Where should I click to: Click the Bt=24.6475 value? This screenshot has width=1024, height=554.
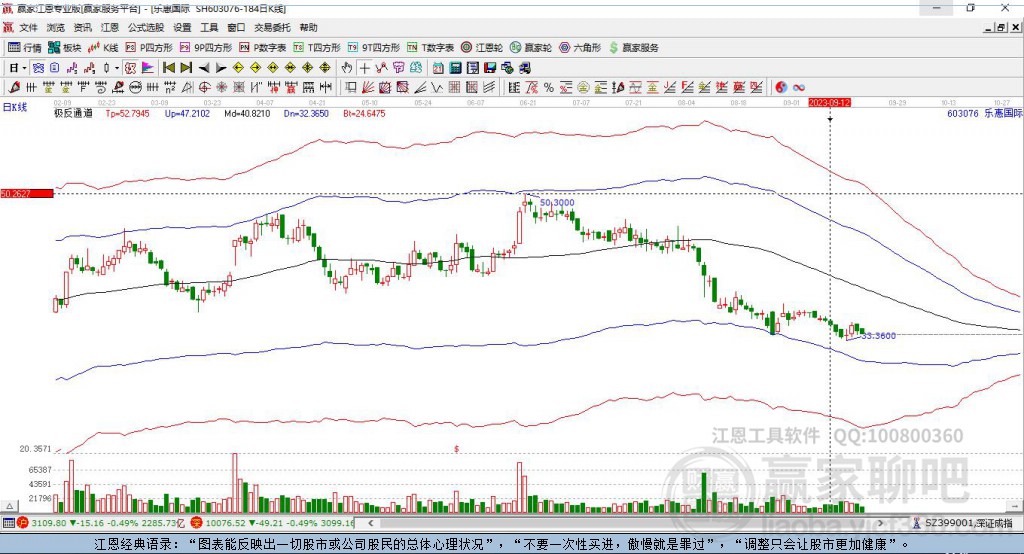point(364,113)
